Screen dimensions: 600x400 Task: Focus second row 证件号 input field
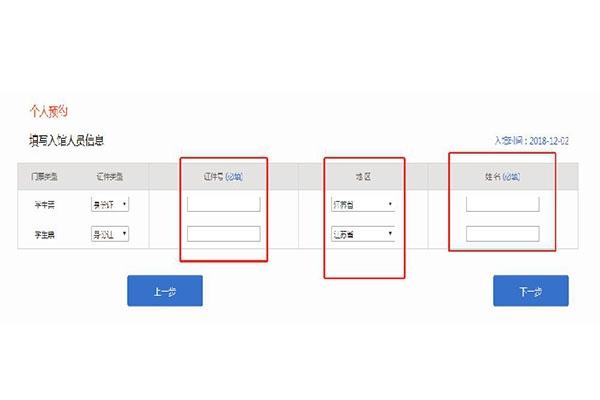[x=223, y=233]
